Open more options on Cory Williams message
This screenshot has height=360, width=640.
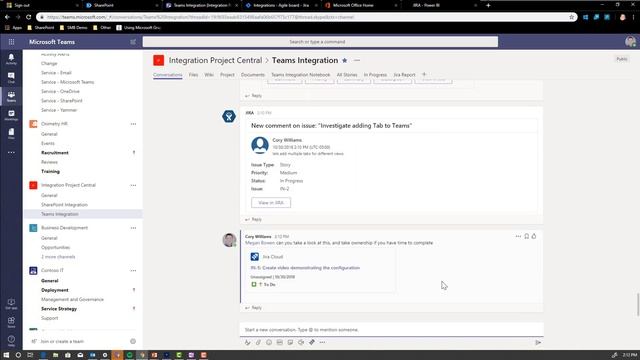click(x=518, y=236)
